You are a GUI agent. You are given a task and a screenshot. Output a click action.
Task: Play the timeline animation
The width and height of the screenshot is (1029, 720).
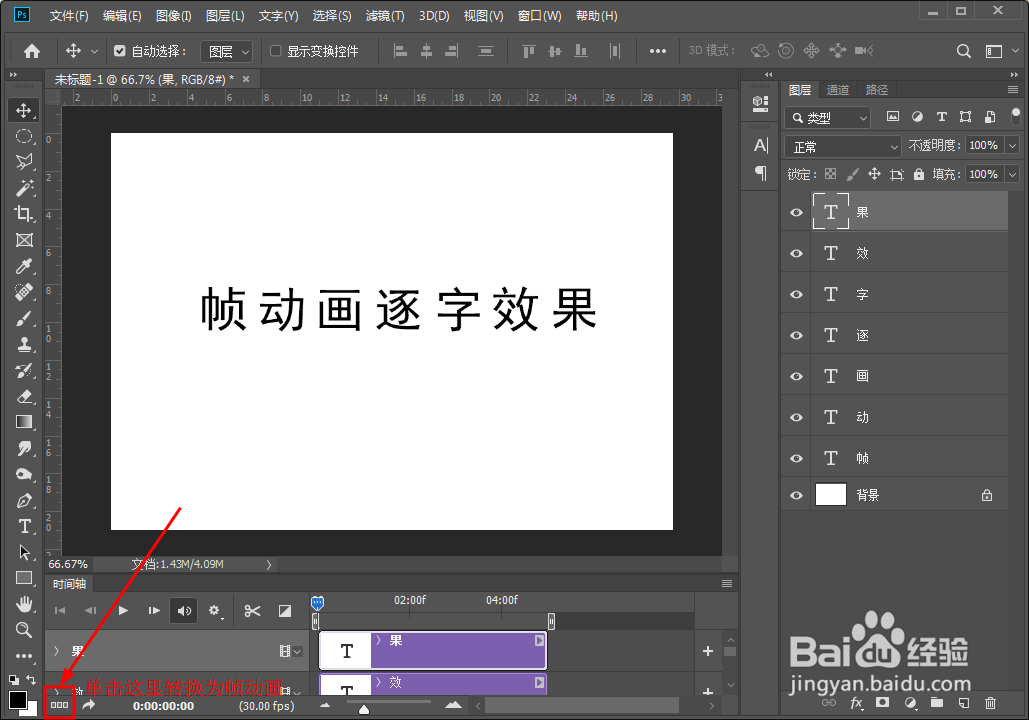coord(123,611)
